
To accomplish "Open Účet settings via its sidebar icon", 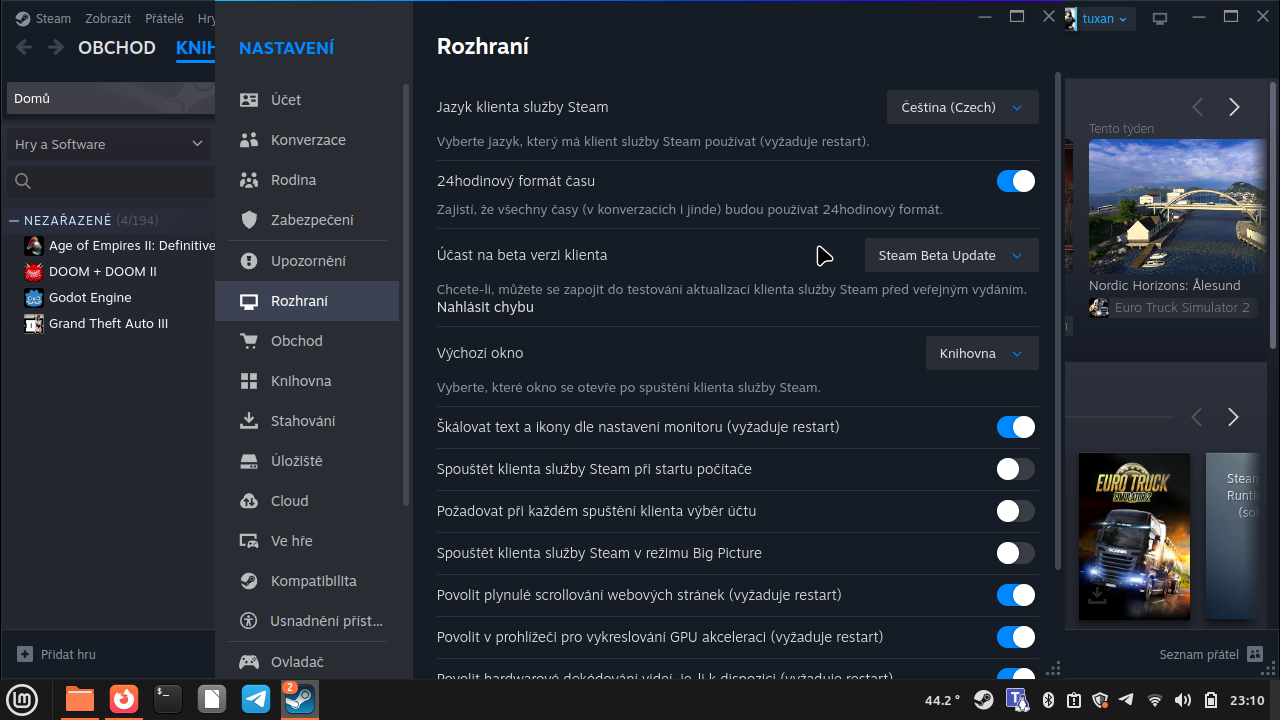I will (250, 100).
